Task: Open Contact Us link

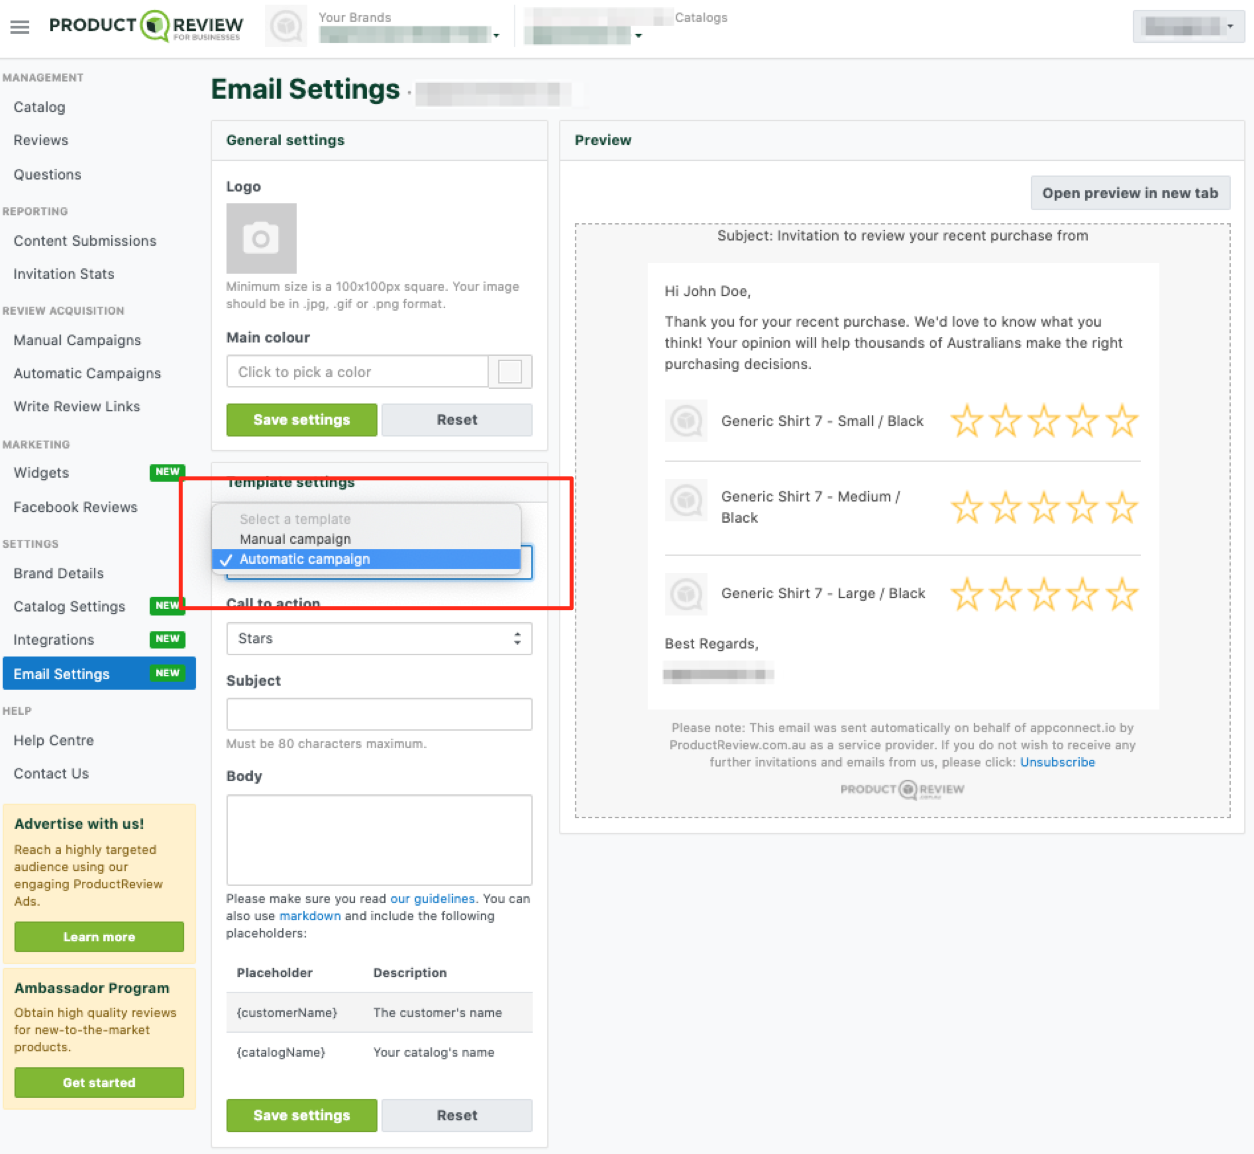Action: pyautogui.click(x=51, y=774)
